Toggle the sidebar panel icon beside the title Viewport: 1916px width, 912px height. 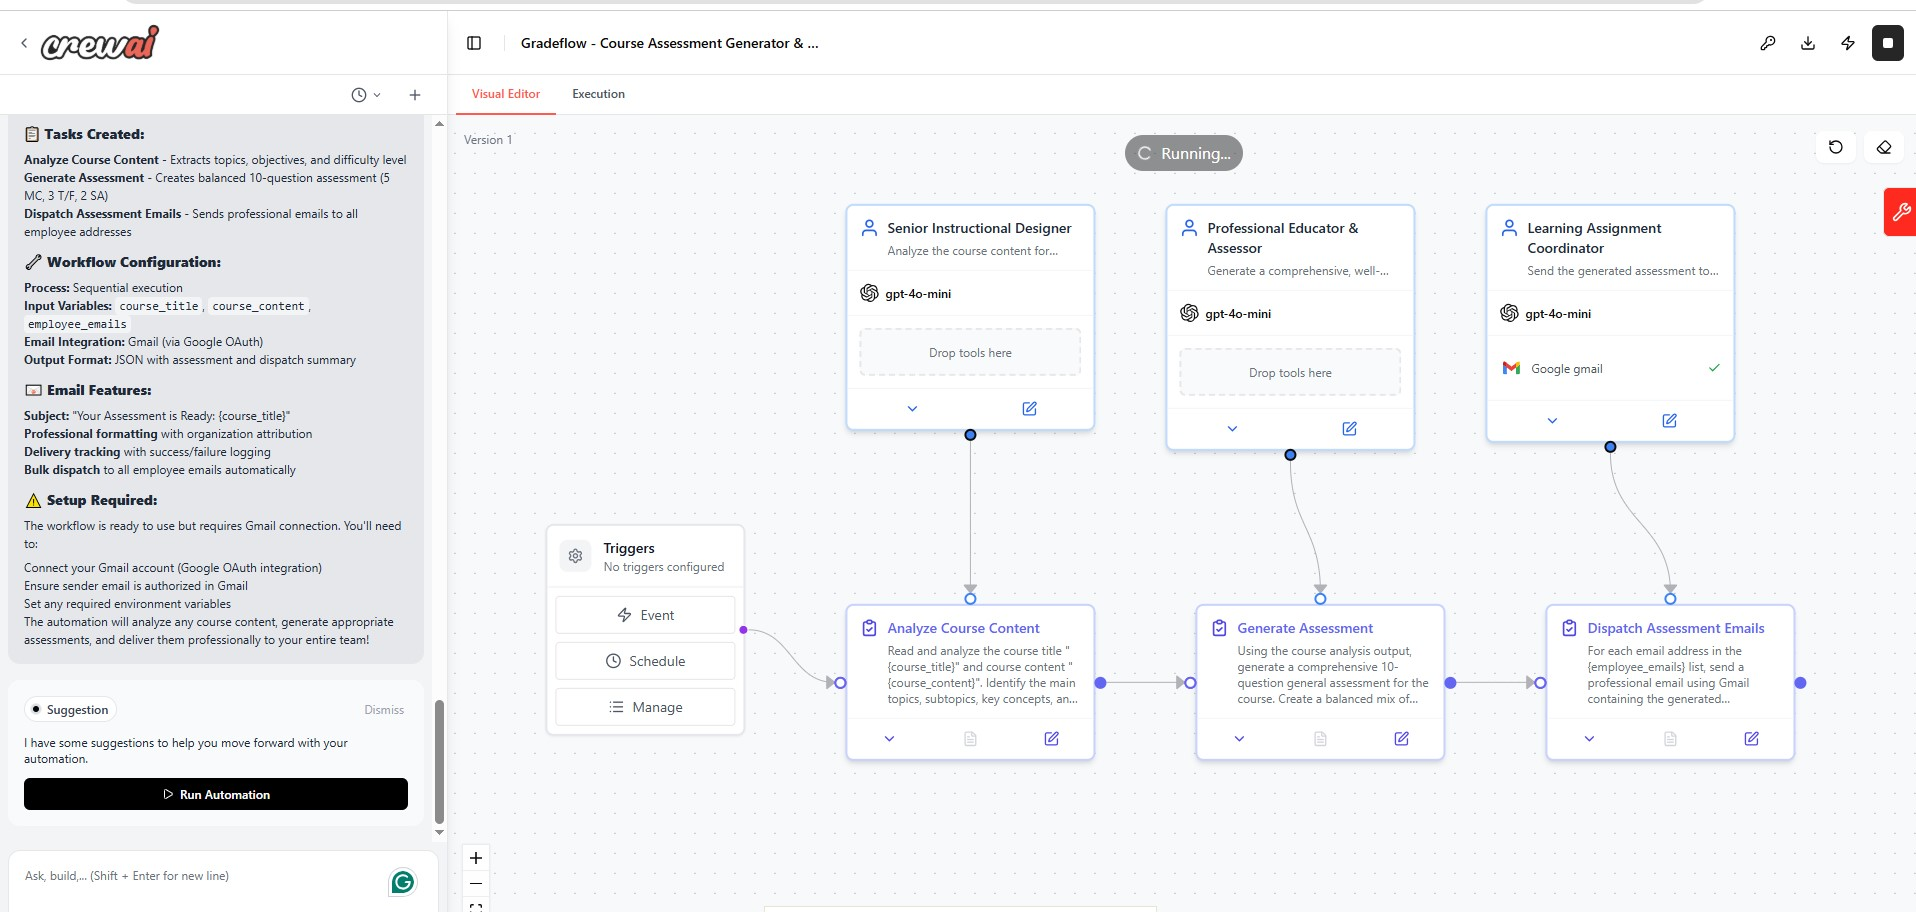coord(474,43)
